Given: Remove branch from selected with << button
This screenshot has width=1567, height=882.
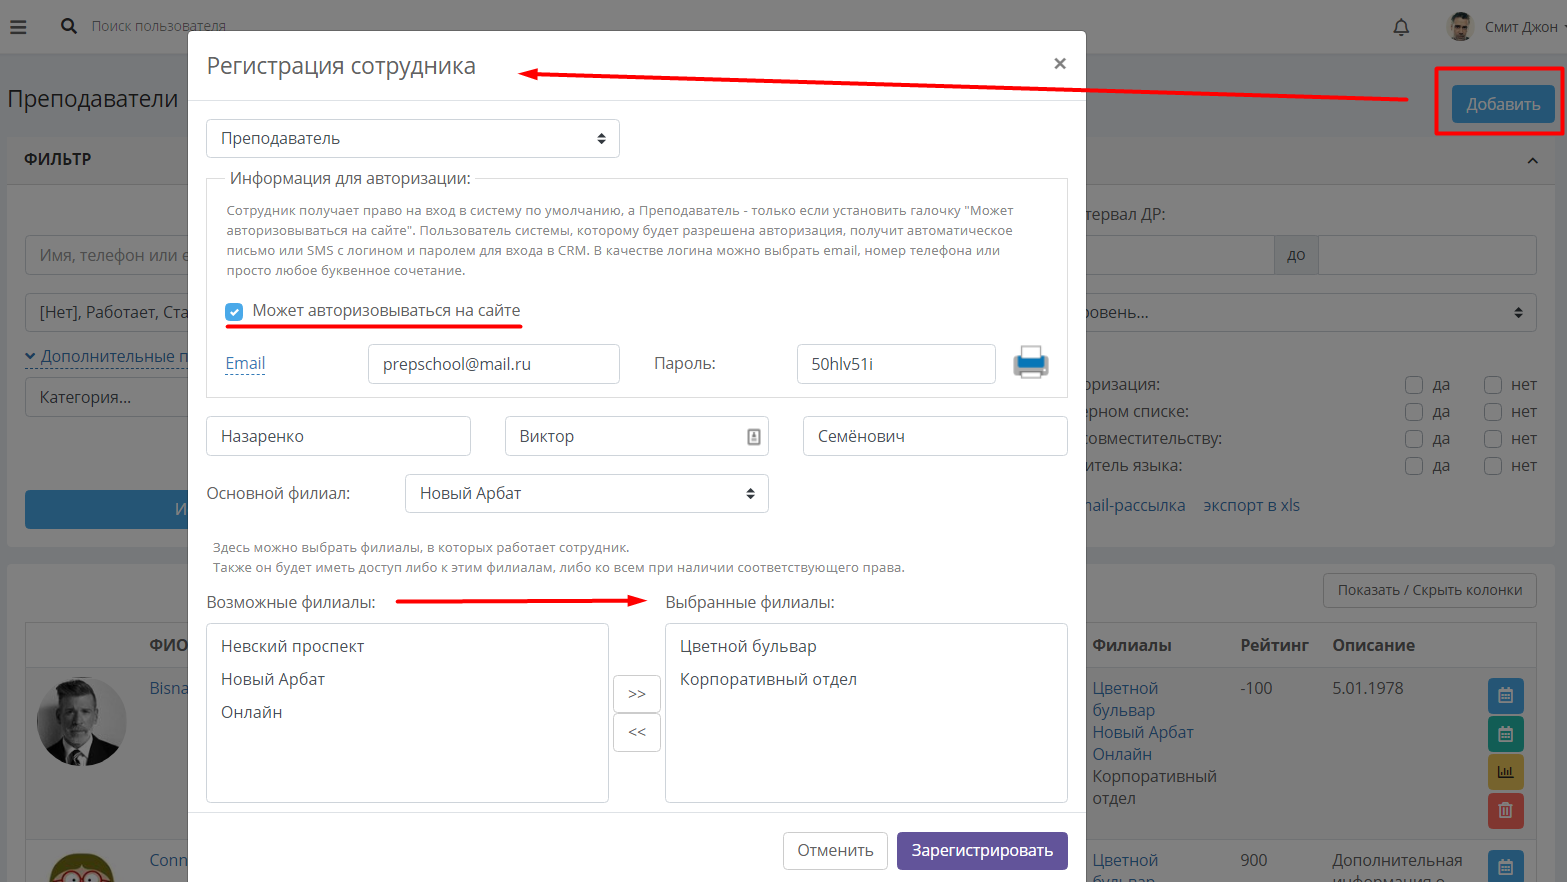Looking at the screenshot, I should [637, 732].
